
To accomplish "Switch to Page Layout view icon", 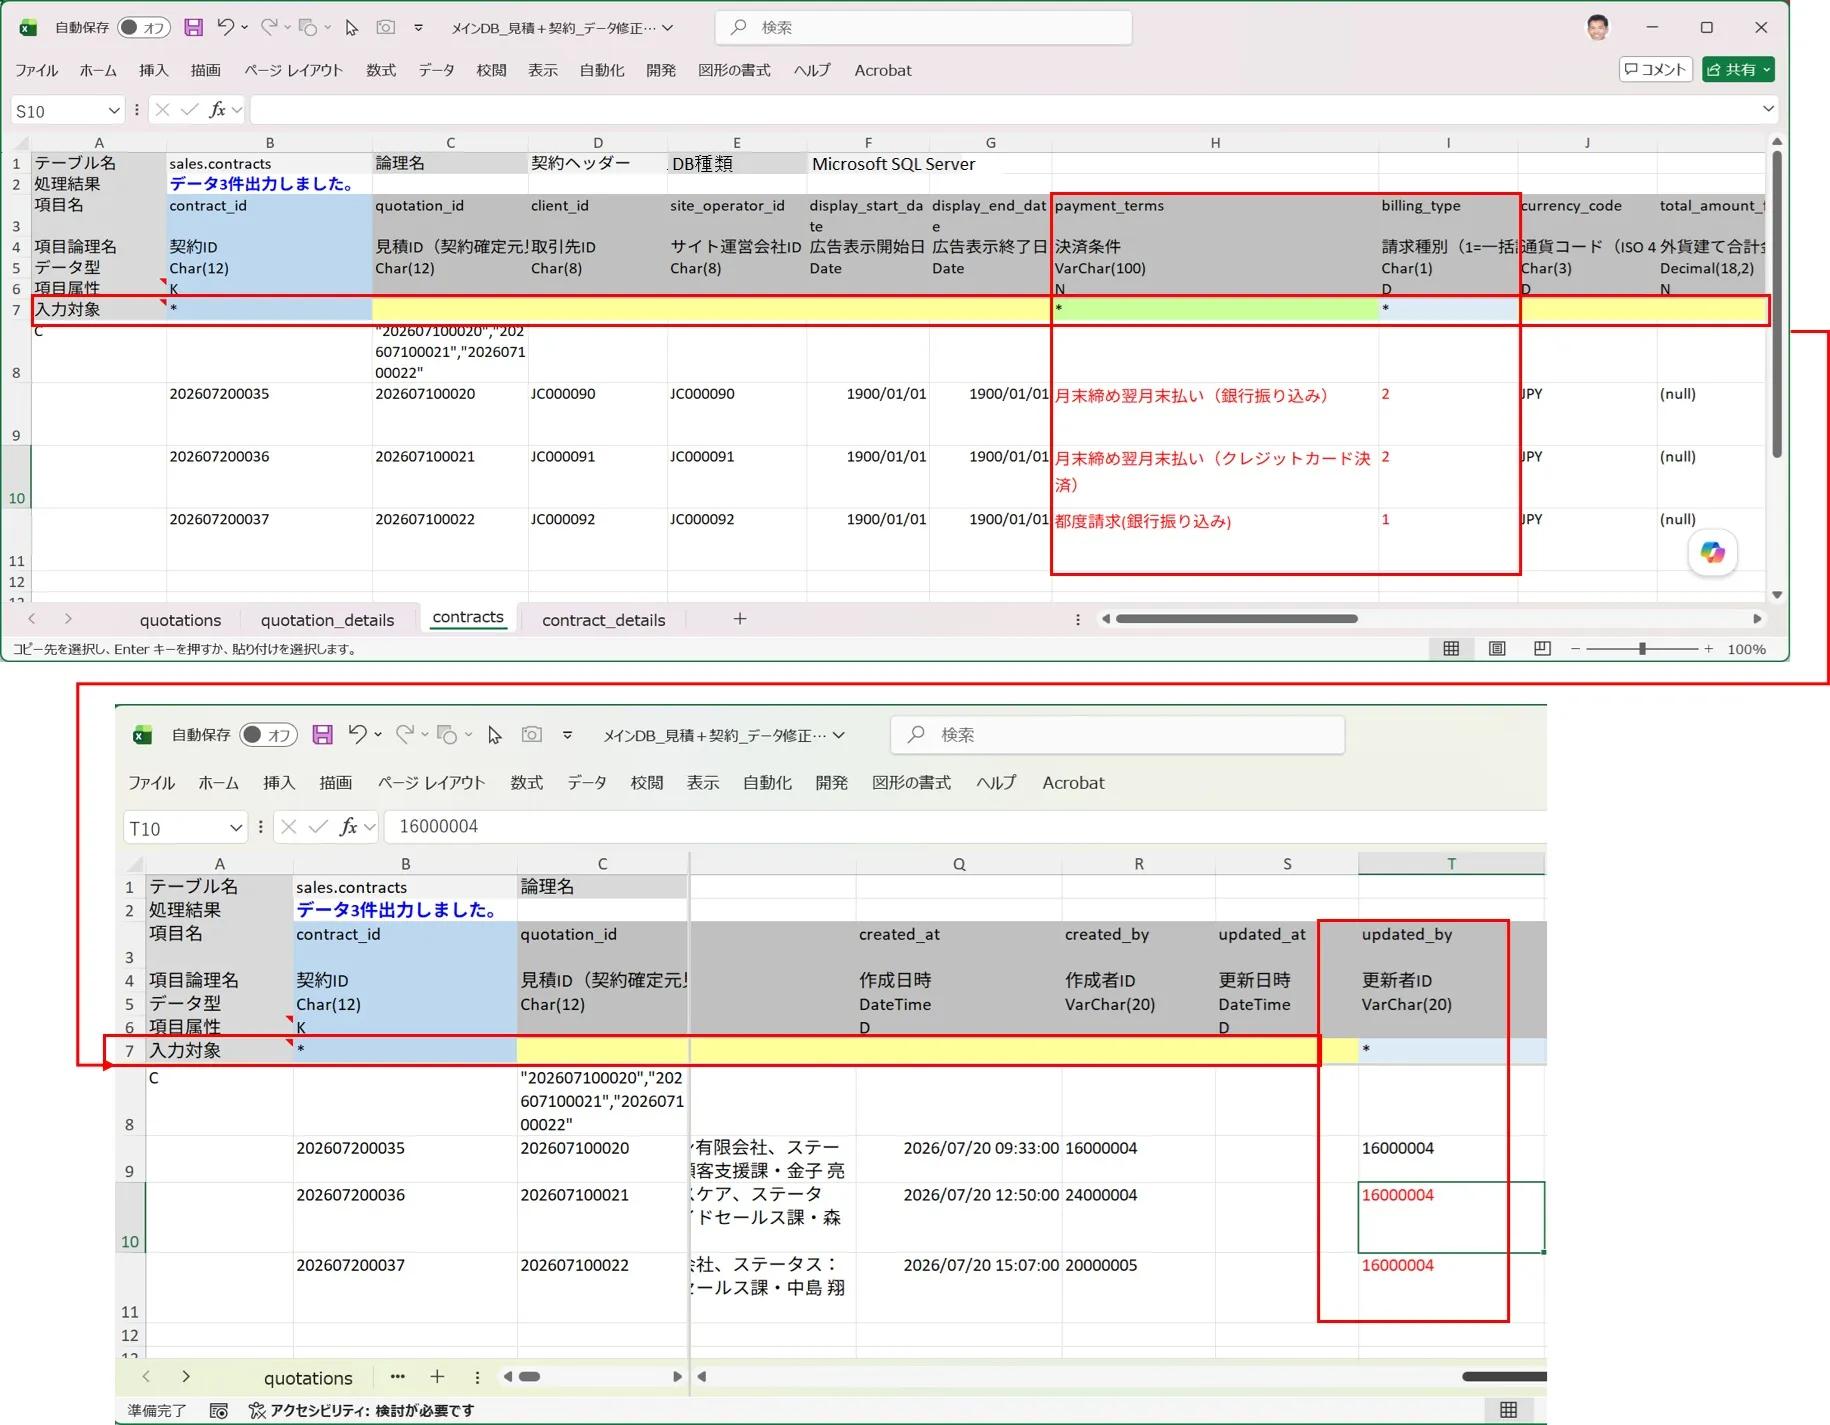I will tap(1497, 649).
